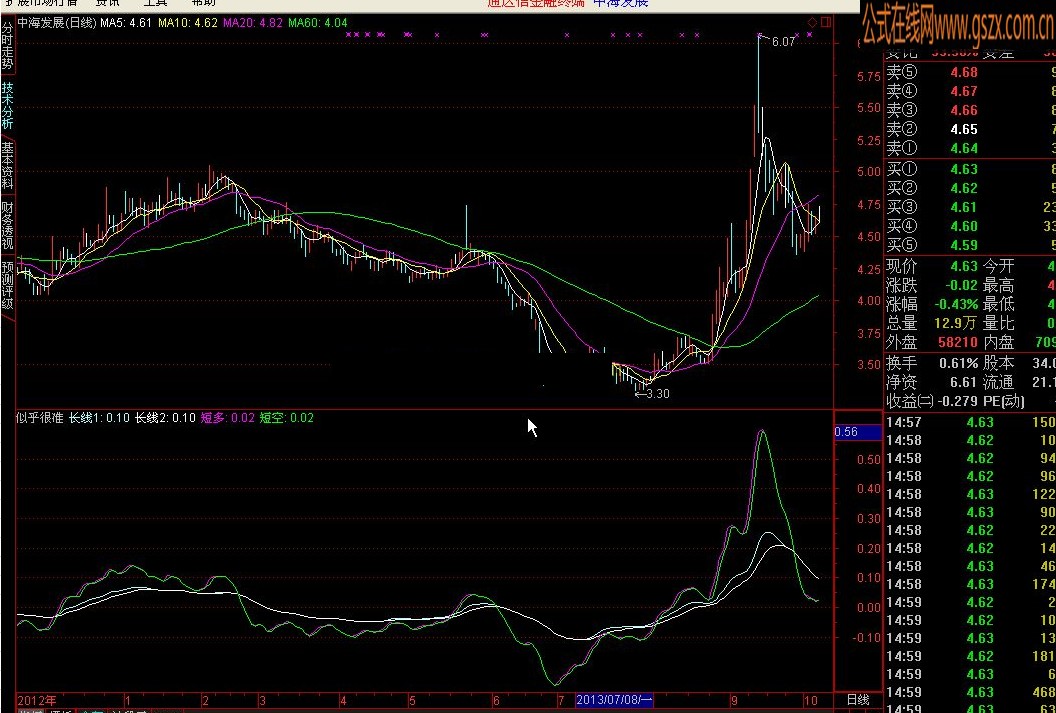The height and width of the screenshot is (713, 1056).
Task: Select the 卖③ 4.66 quote row
Action: (970, 110)
